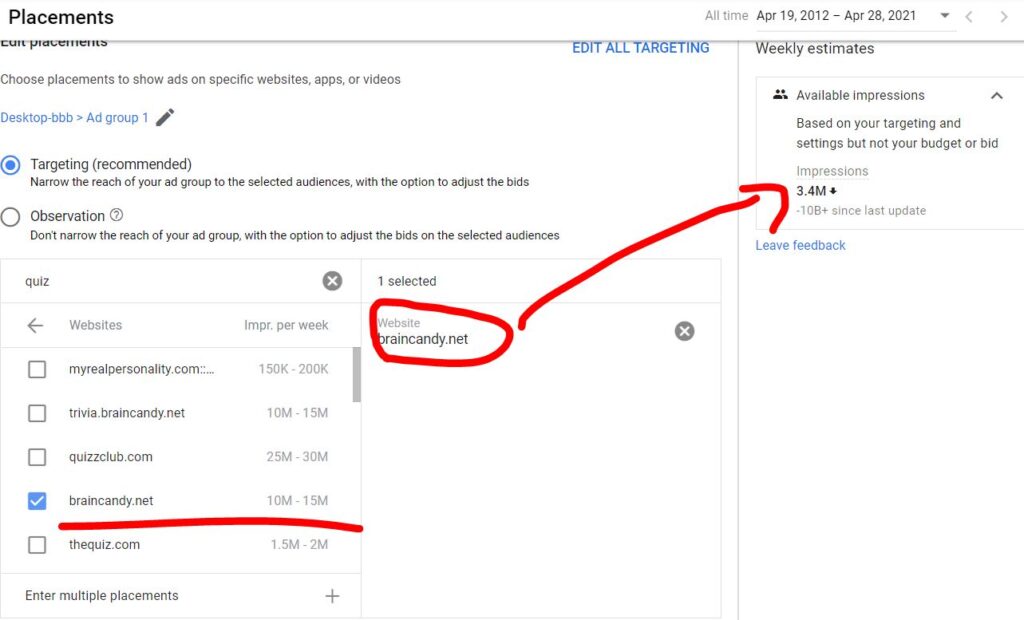Click '-10B+ since last update' text
This screenshot has width=1024, height=620.
[861, 210]
